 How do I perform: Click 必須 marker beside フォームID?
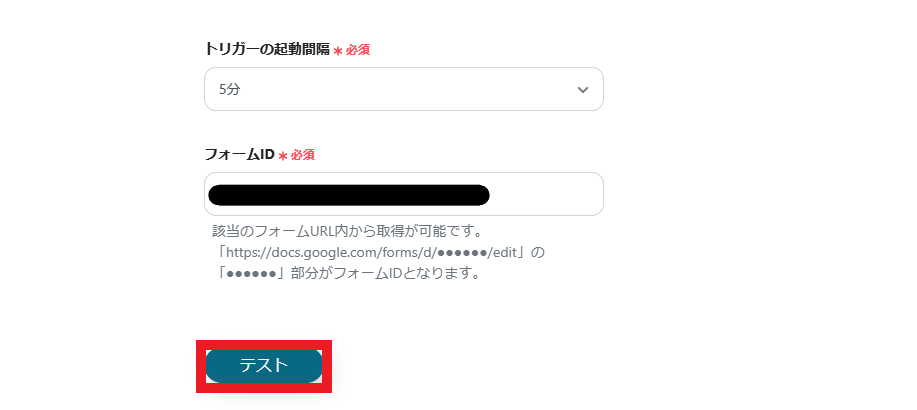[x=302, y=155]
